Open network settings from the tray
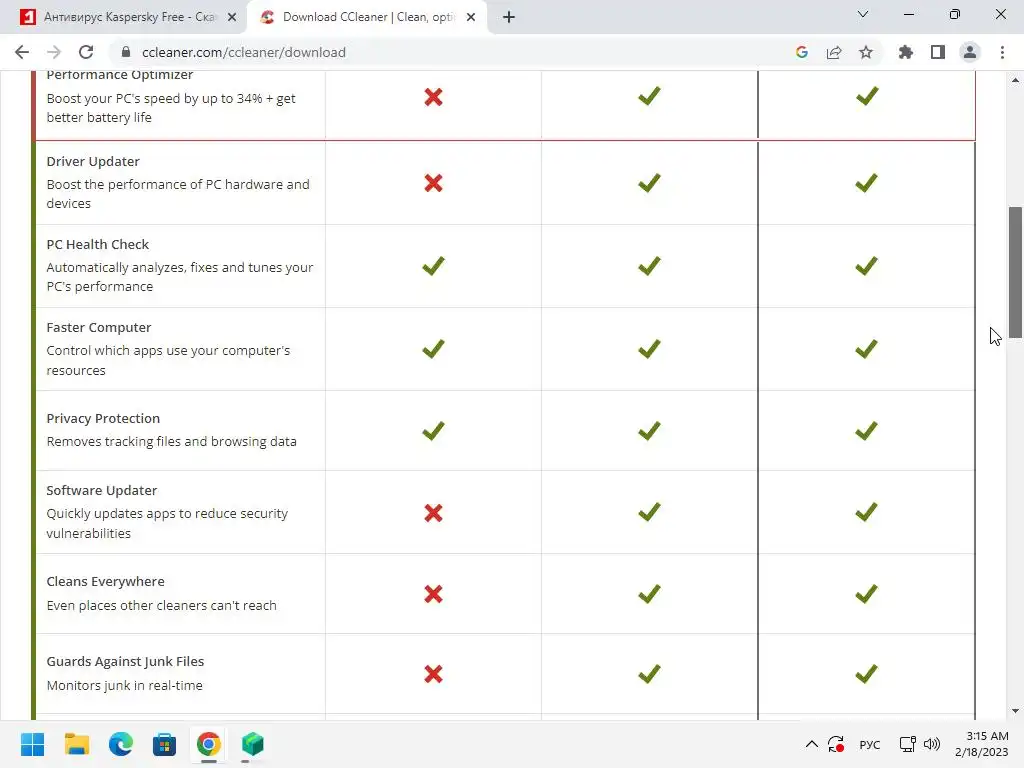 pyautogui.click(x=908, y=744)
